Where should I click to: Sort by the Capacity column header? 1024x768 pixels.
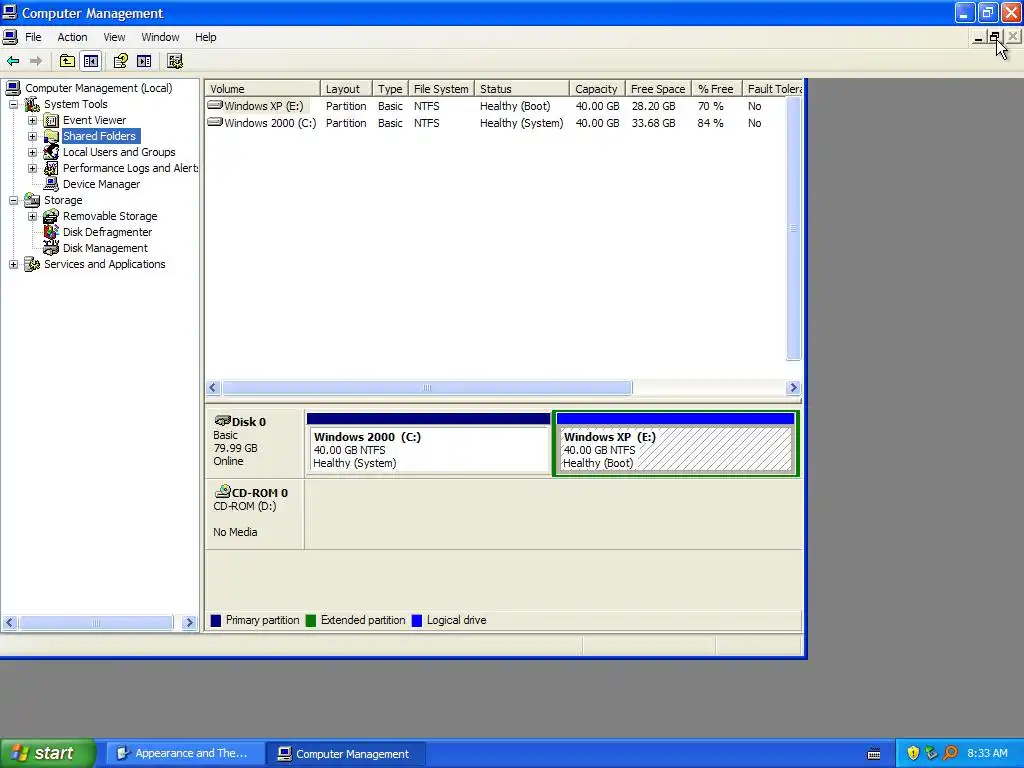pyautogui.click(x=597, y=89)
